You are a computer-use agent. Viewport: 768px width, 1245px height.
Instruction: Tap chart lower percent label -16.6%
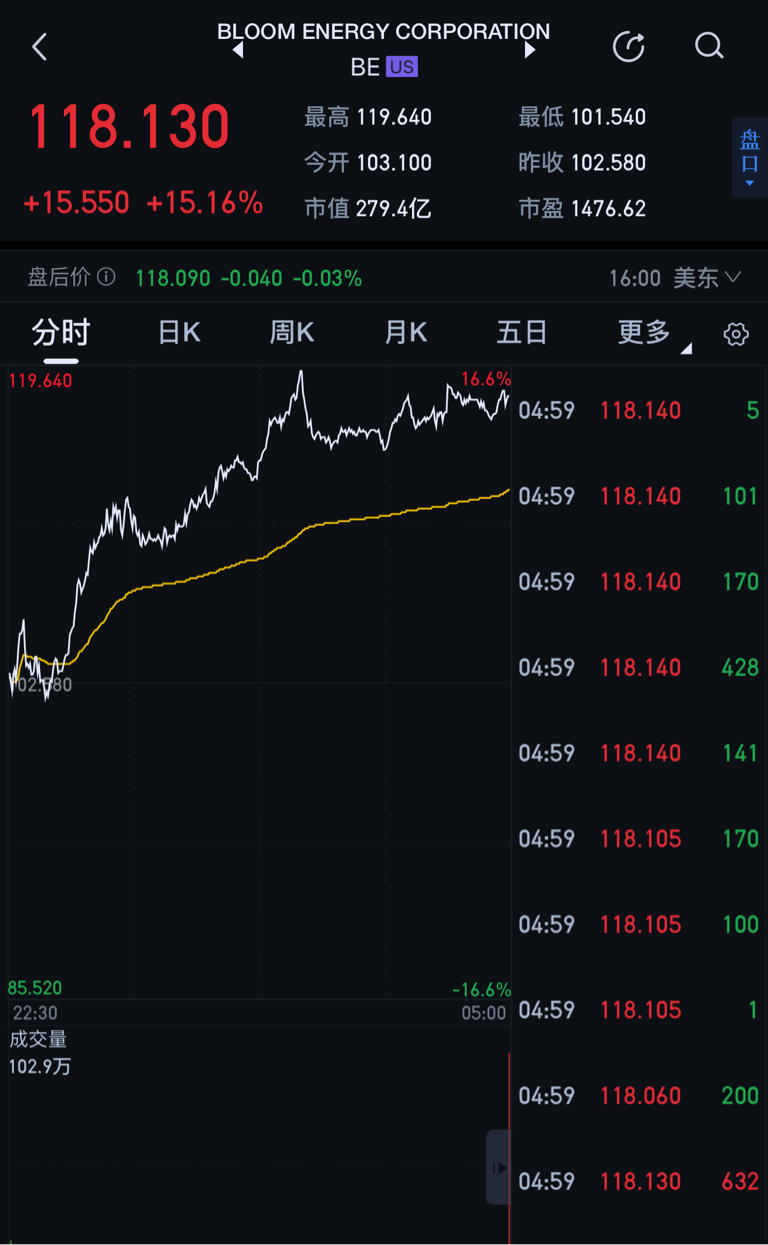click(x=482, y=990)
